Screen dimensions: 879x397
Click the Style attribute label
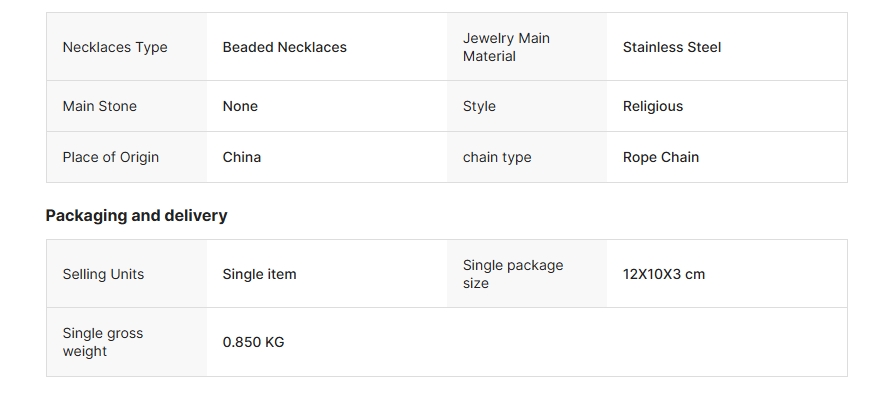coord(479,106)
